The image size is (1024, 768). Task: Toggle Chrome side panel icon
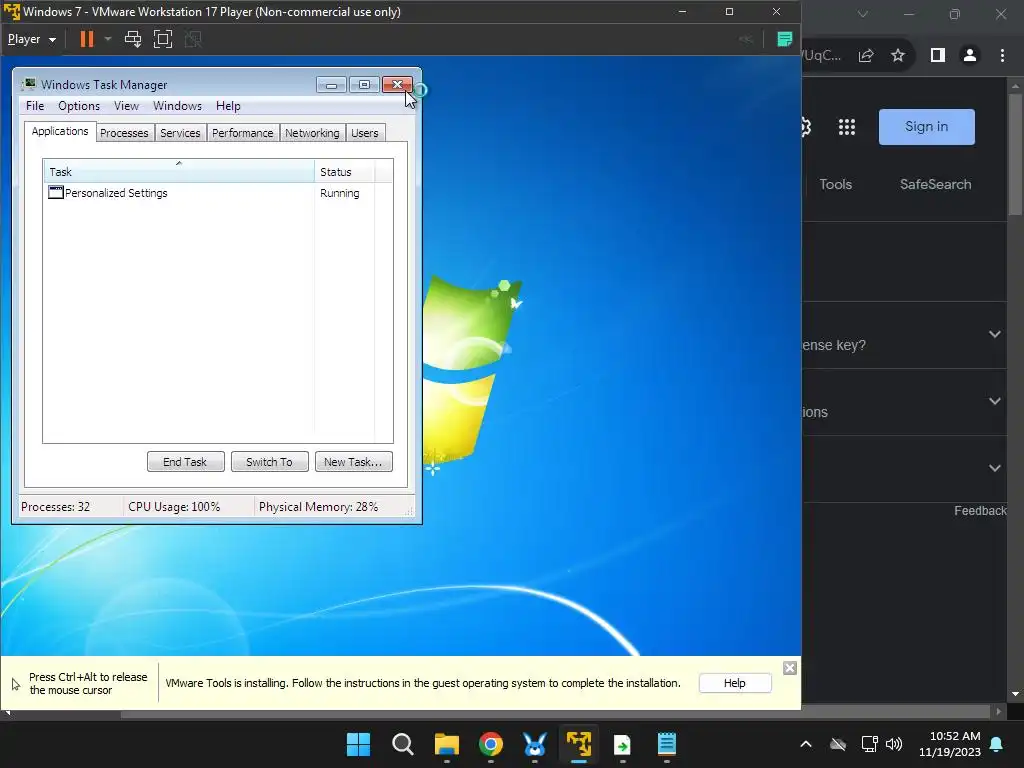(x=938, y=56)
